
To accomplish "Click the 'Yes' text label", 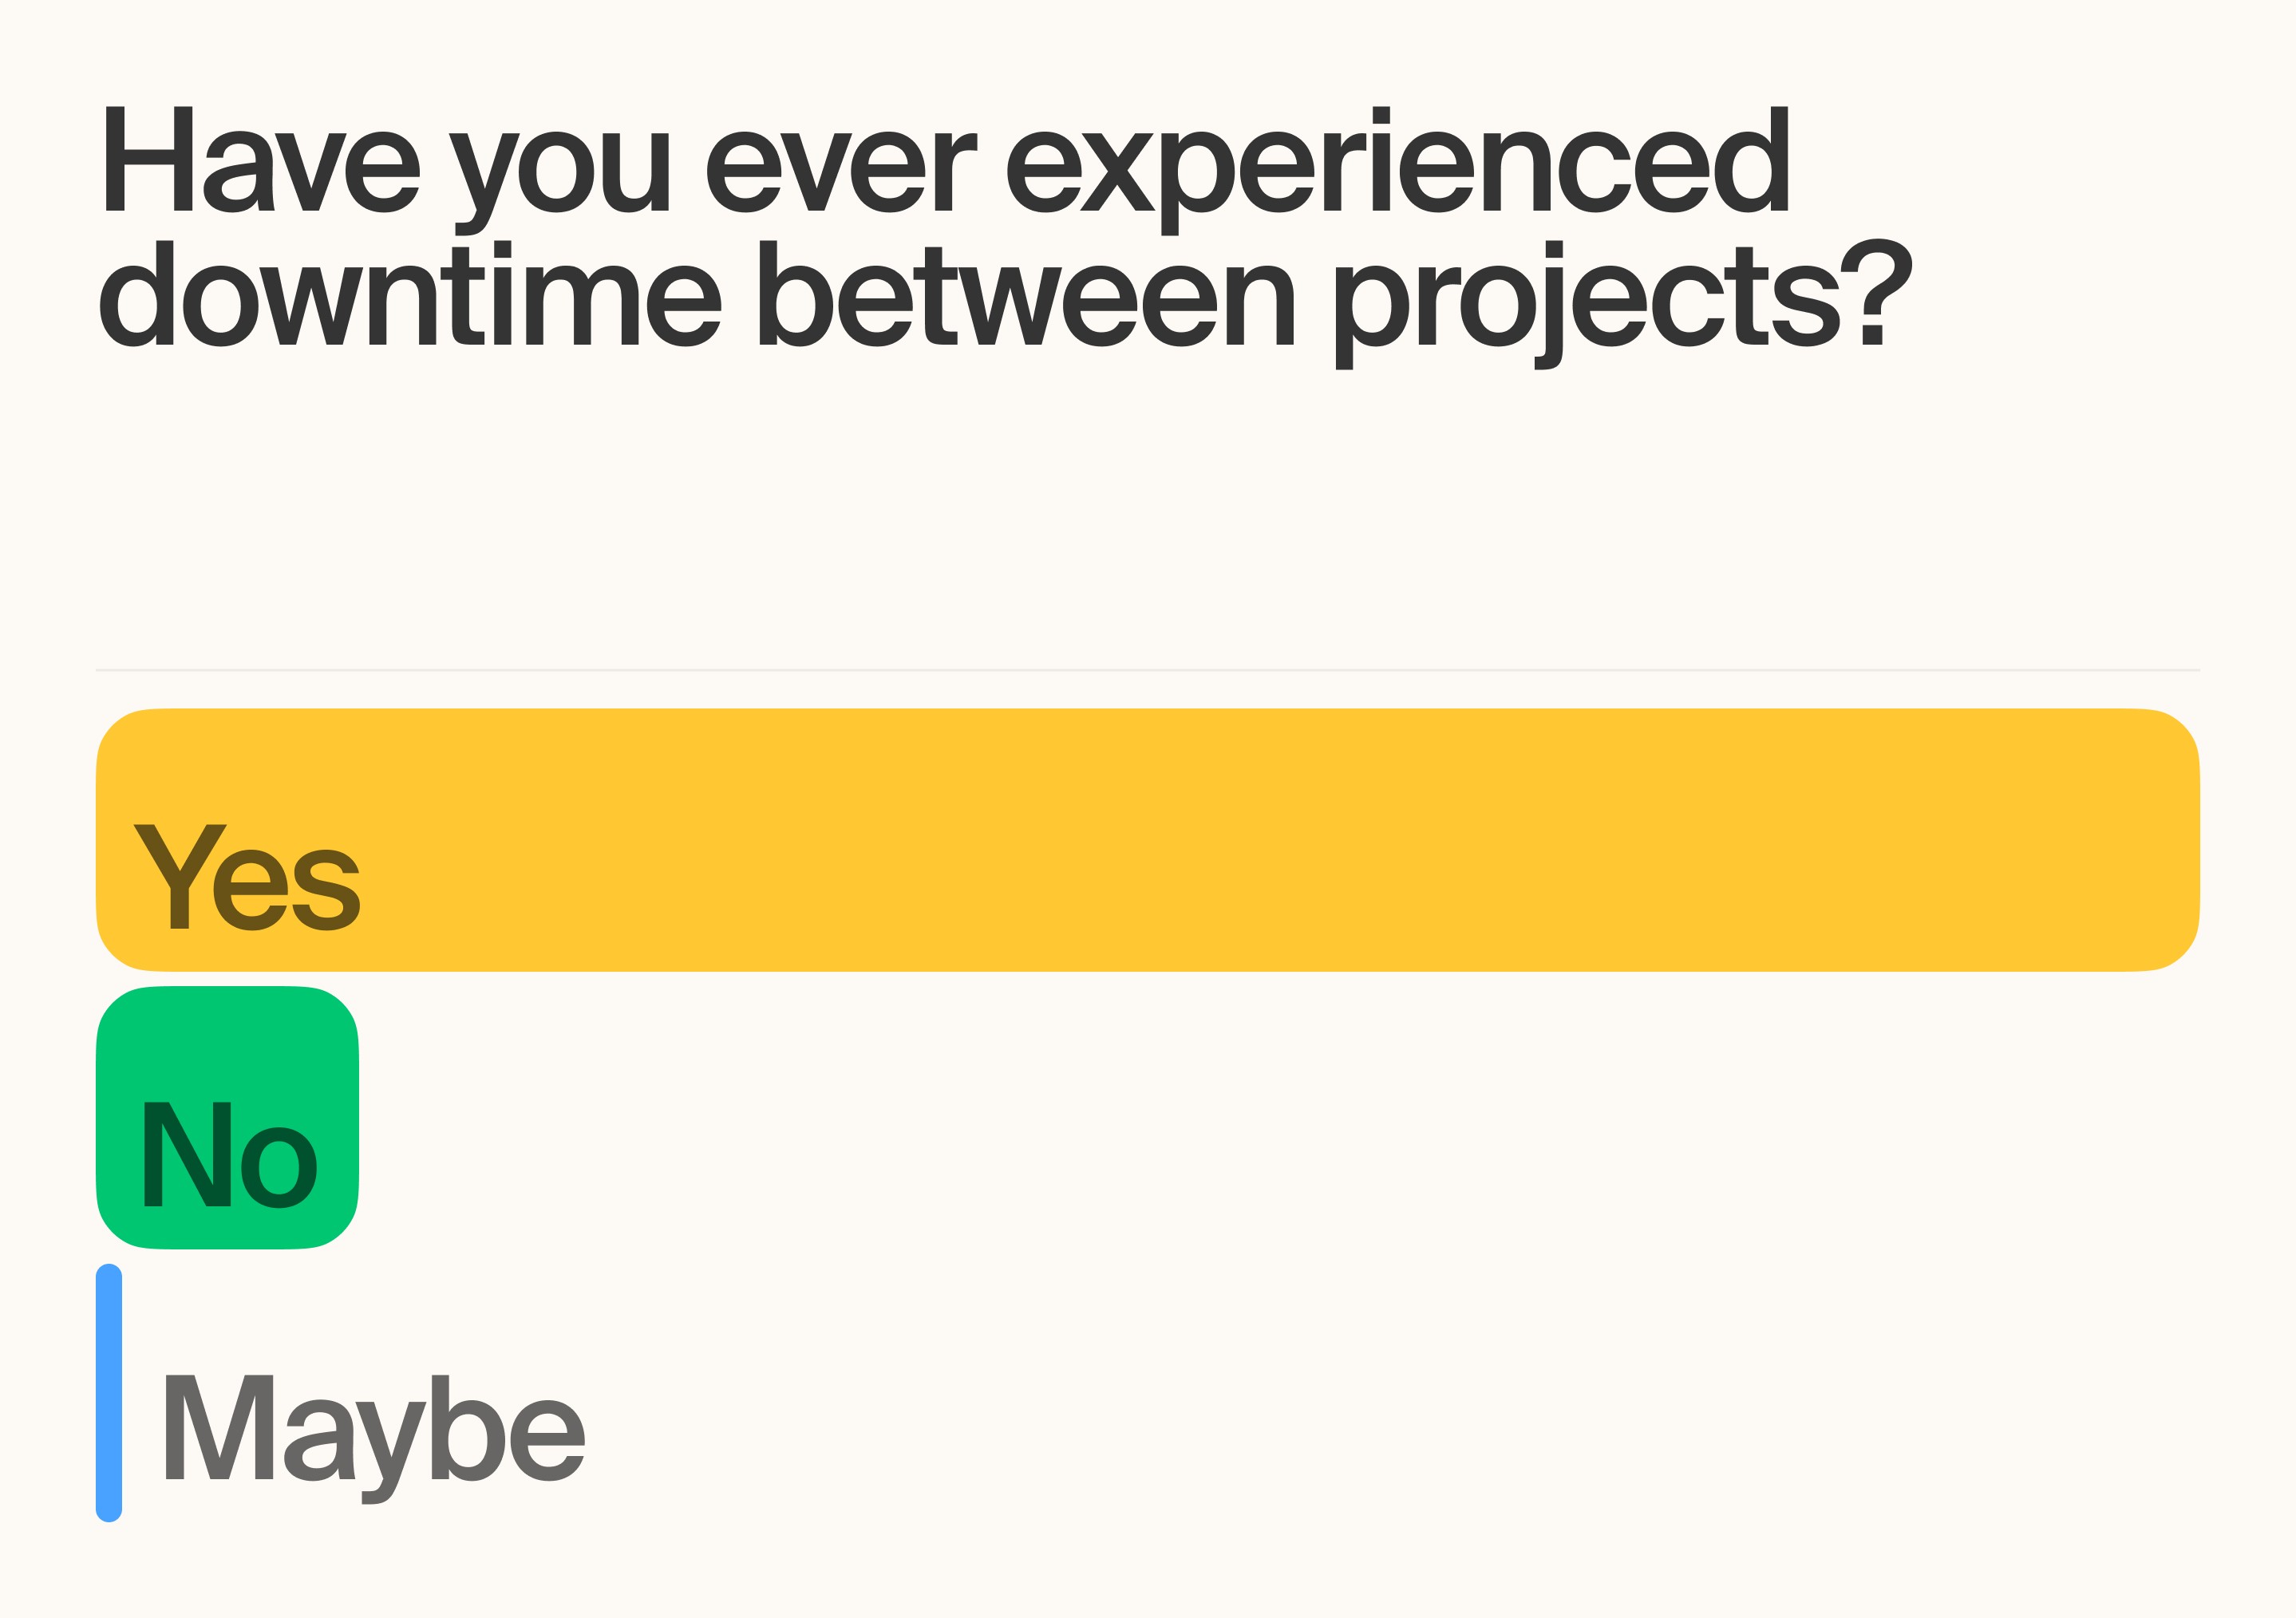I will pyautogui.click(x=246, y=877).
